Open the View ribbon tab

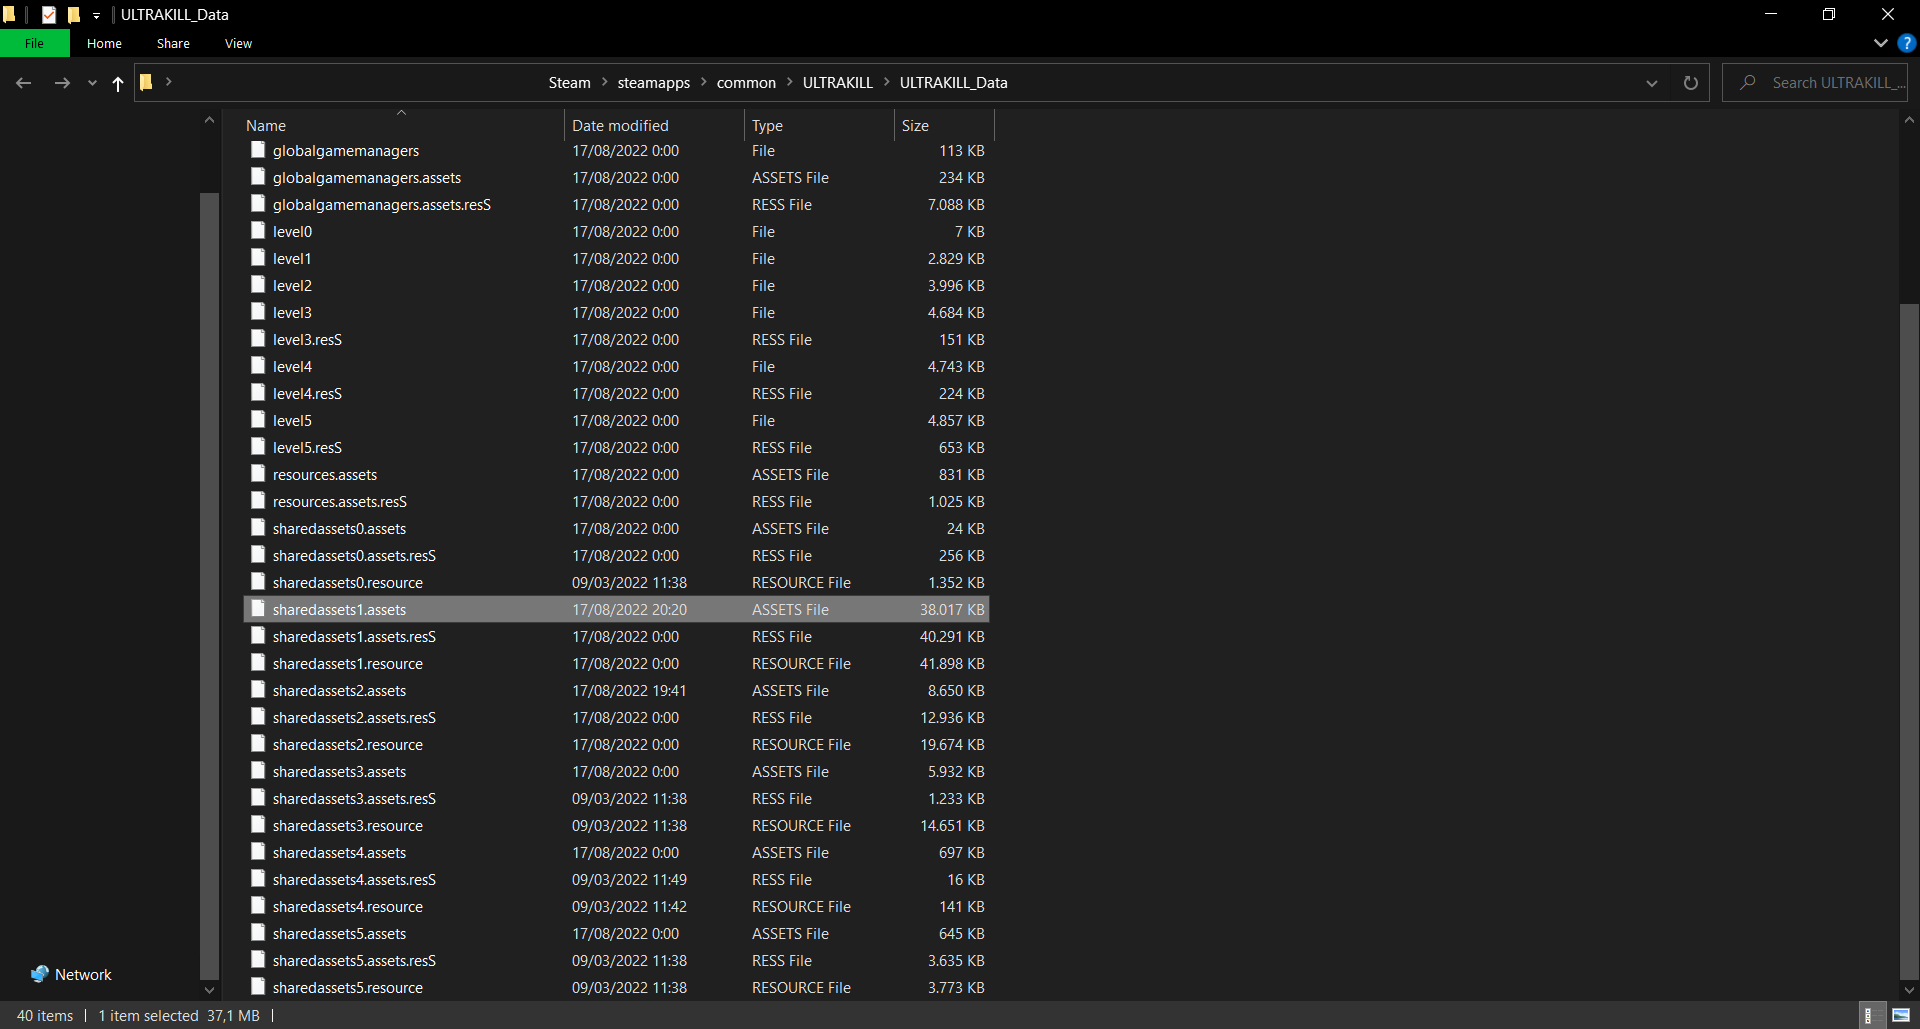pos(238,43)
